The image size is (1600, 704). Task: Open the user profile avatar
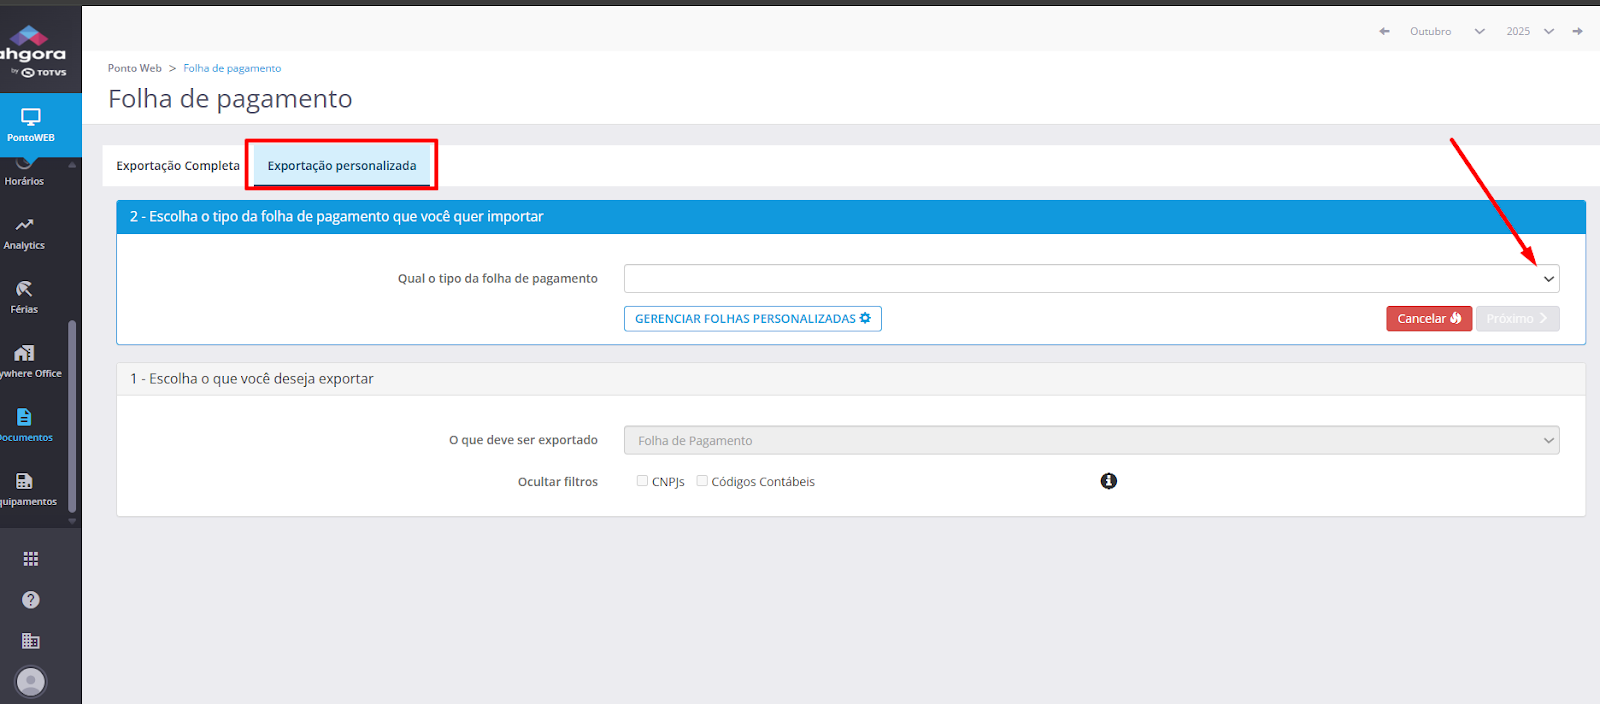(31, 682)
